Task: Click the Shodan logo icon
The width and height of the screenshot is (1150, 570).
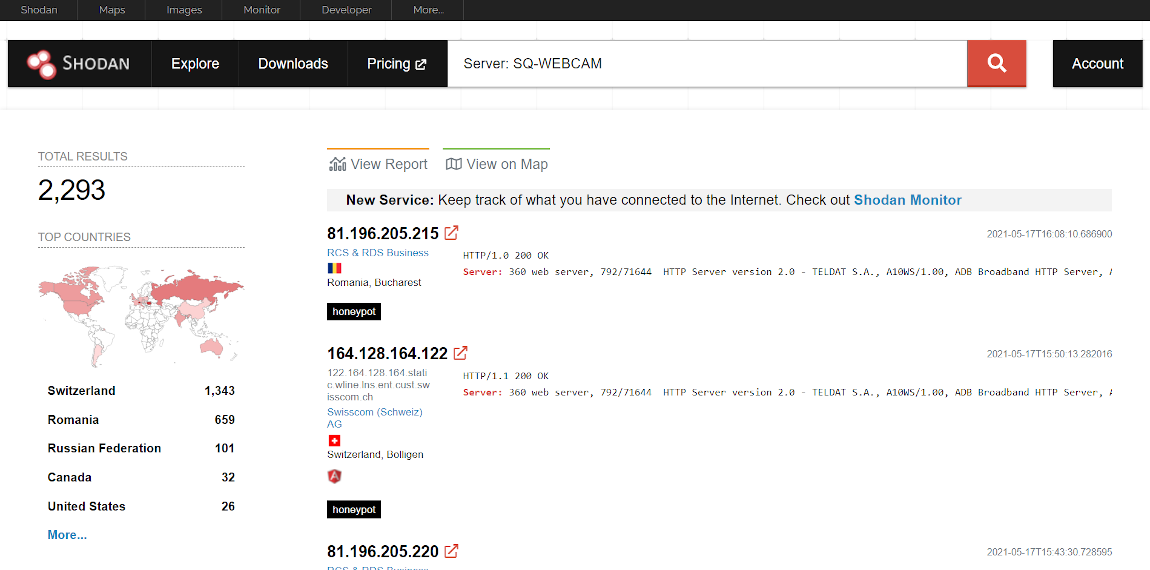Action: (x=42, y=64)
